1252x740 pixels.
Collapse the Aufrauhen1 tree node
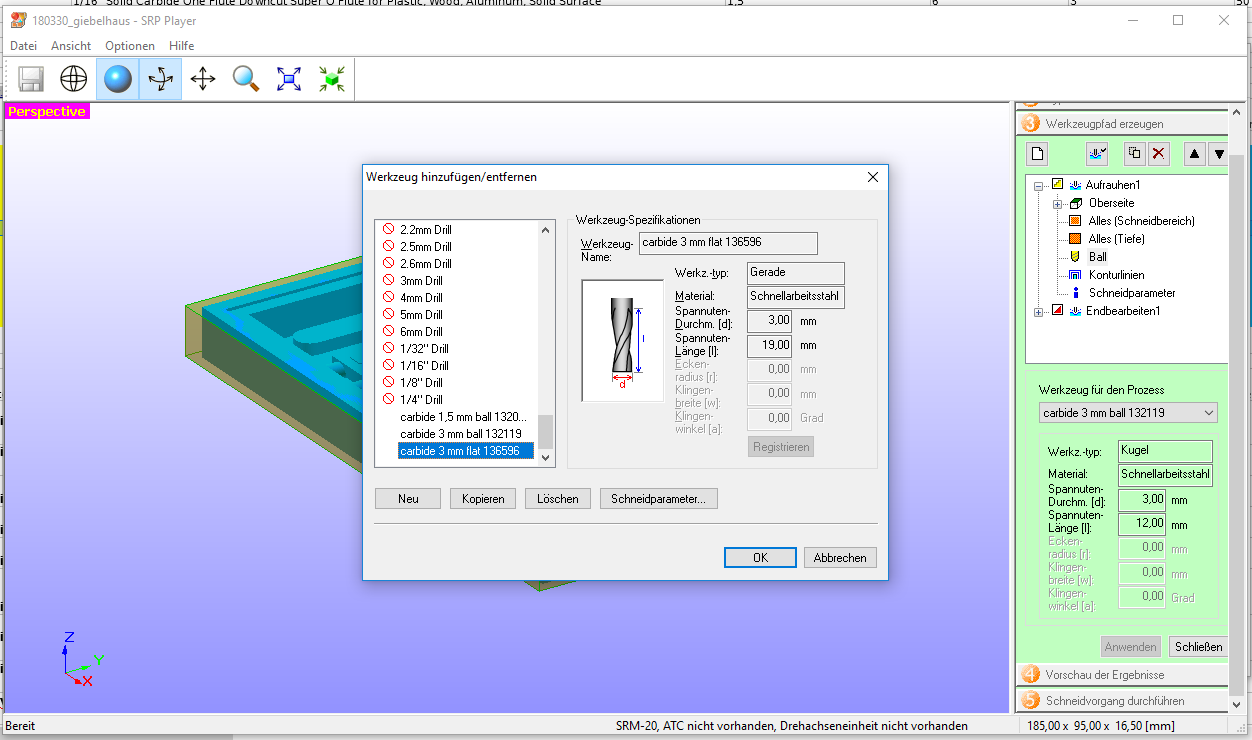[1039, 185]
